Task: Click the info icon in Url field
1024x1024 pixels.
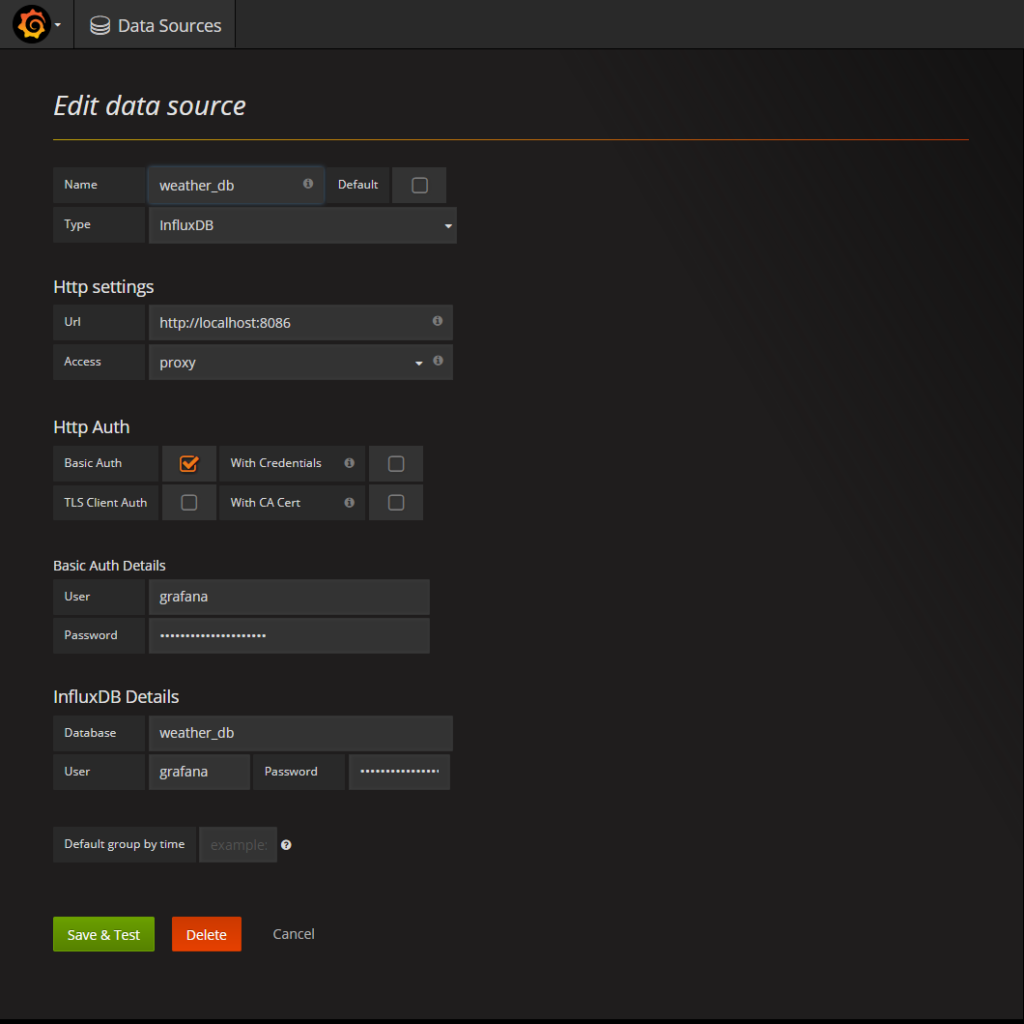Action: [438, 321]
